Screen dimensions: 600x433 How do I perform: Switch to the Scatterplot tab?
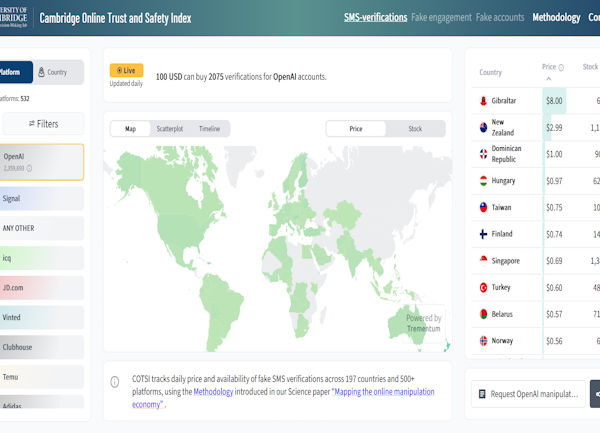[168, 129]
